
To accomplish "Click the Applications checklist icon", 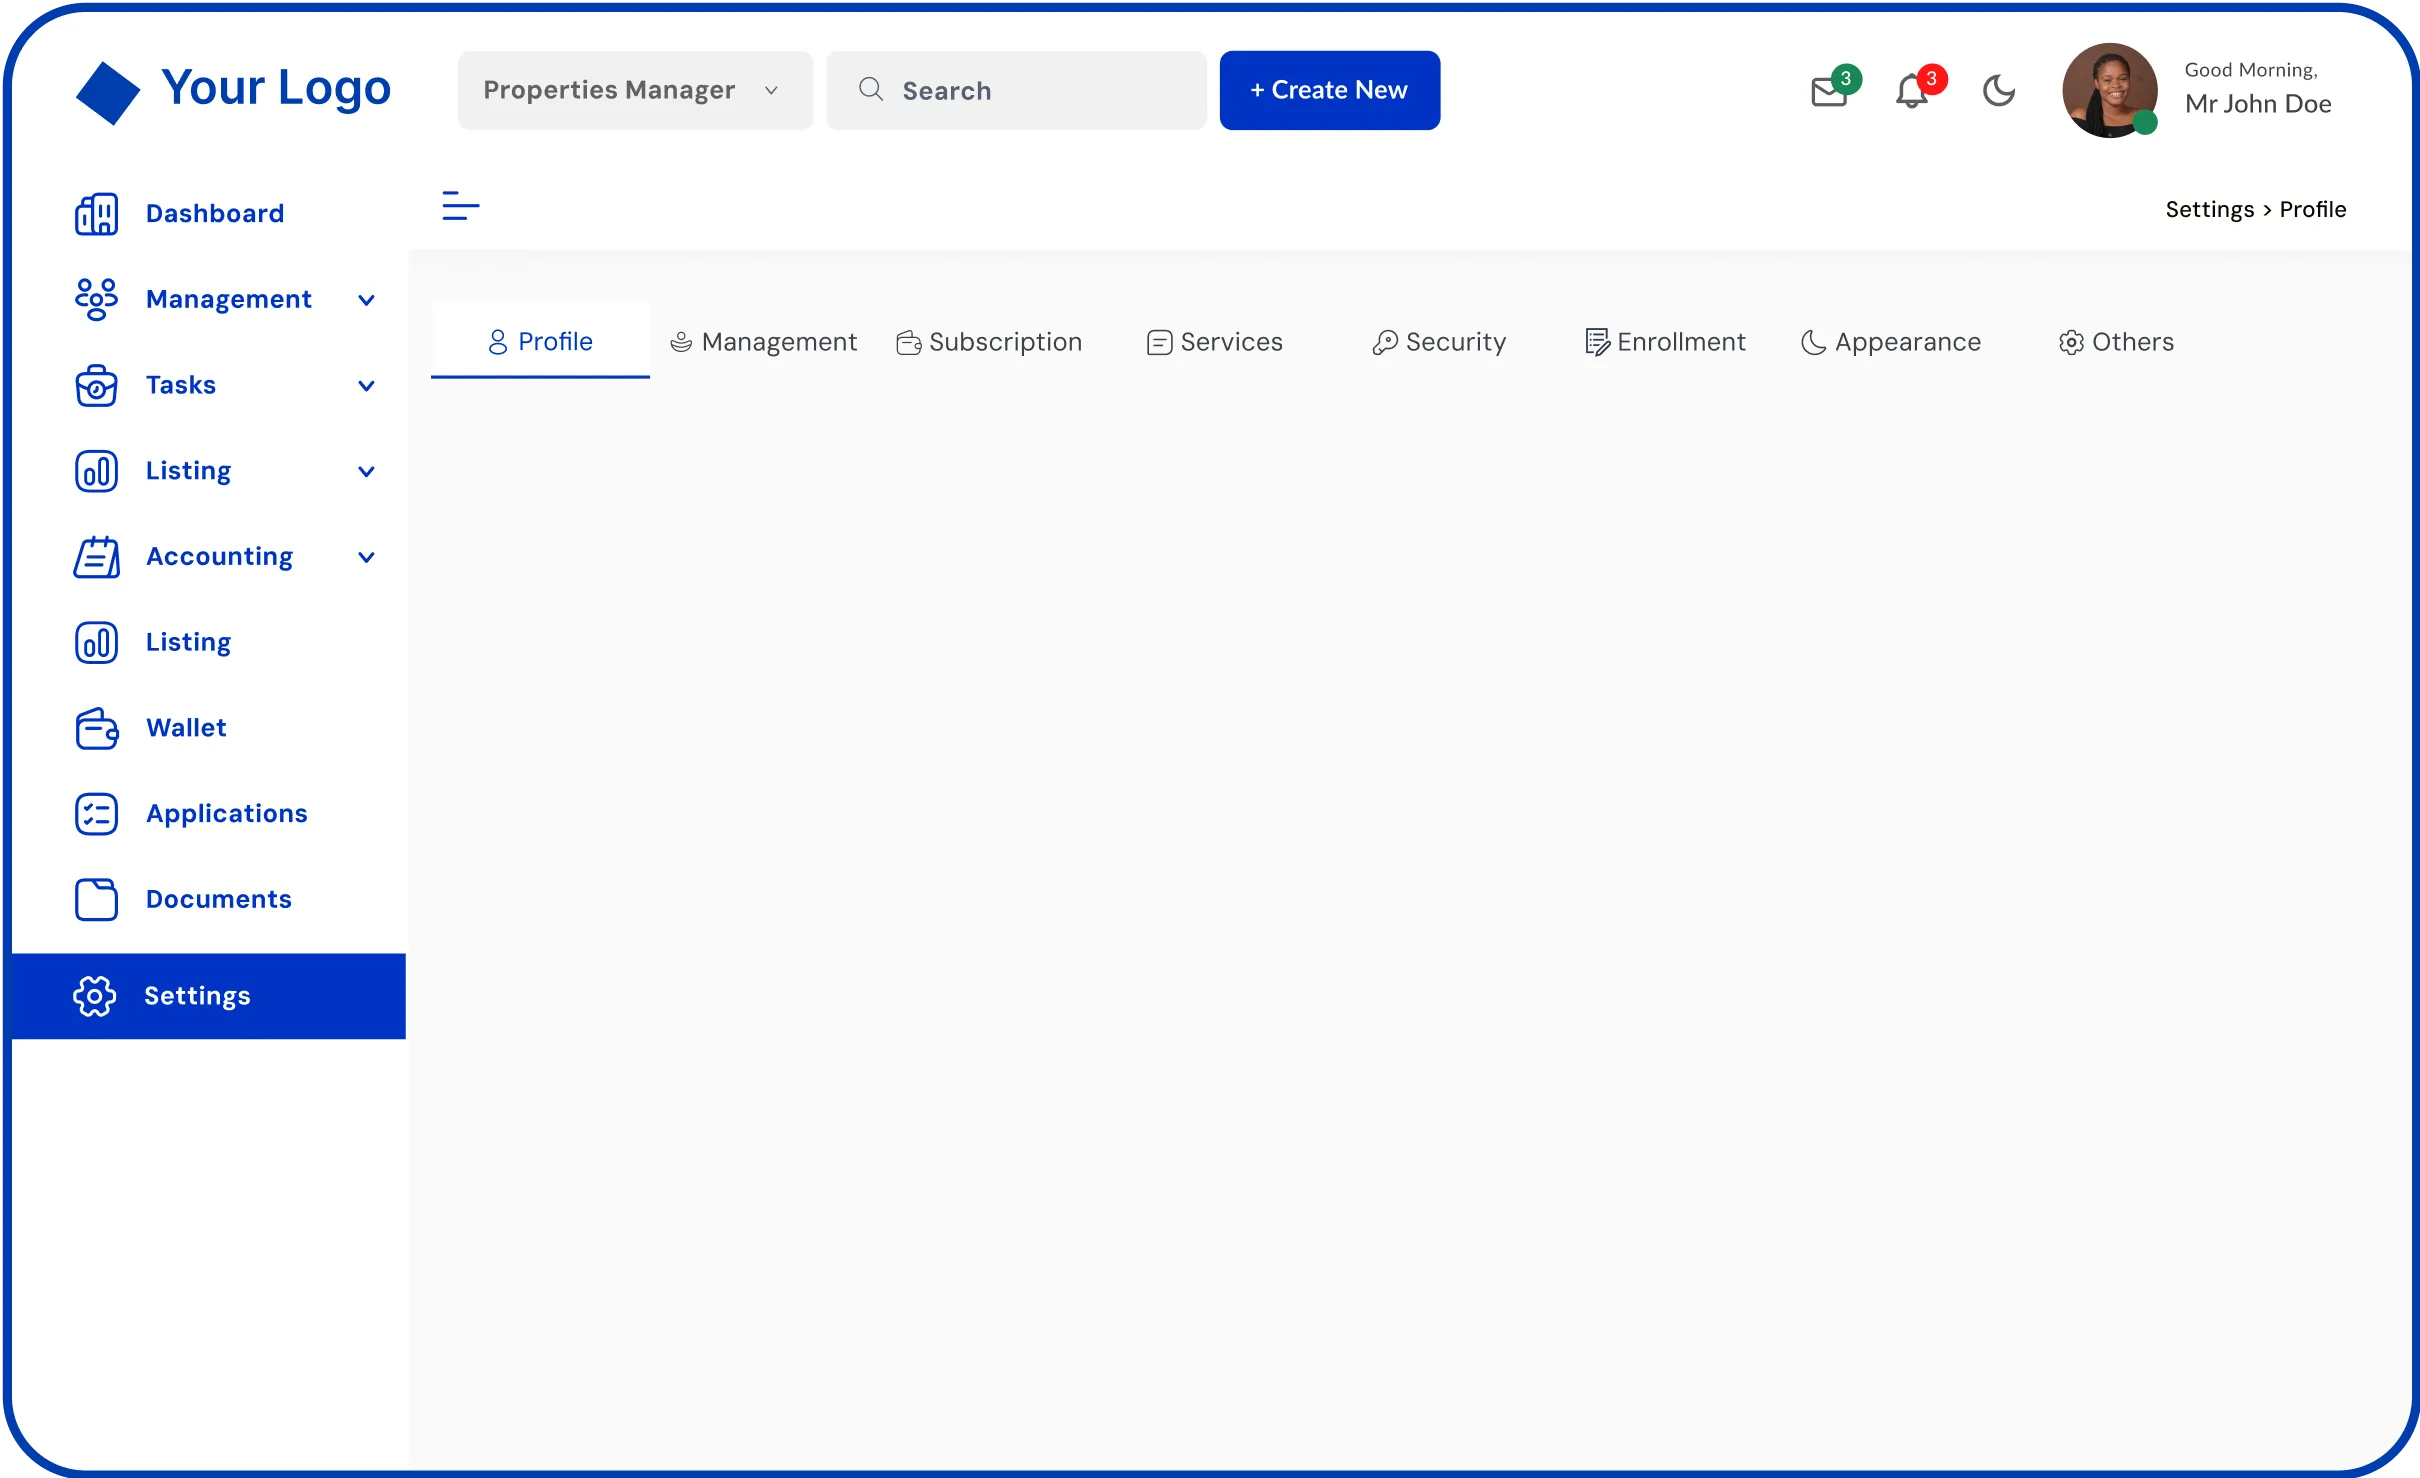I will click(x=96, y=814).
